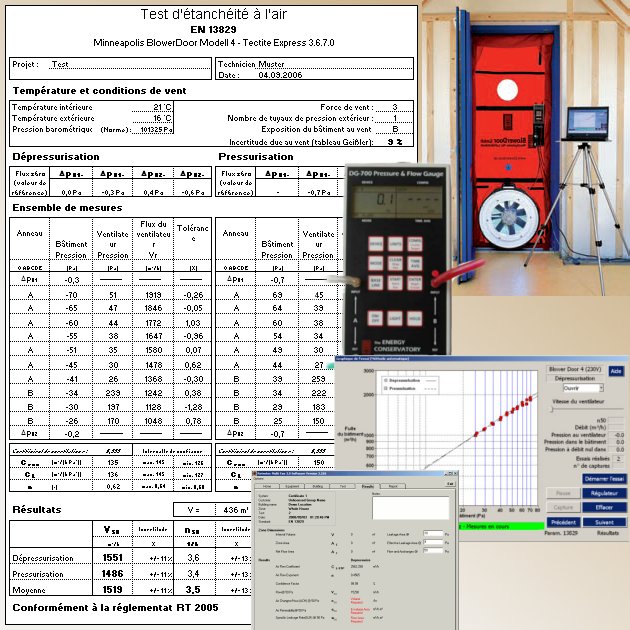Click the 'Test d'étanchéité à l'air' title
630x630 pixels.
tap(213, 14)
